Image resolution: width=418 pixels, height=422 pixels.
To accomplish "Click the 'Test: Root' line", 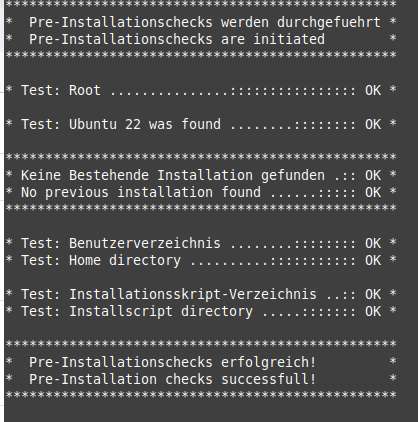I will 201,90.
